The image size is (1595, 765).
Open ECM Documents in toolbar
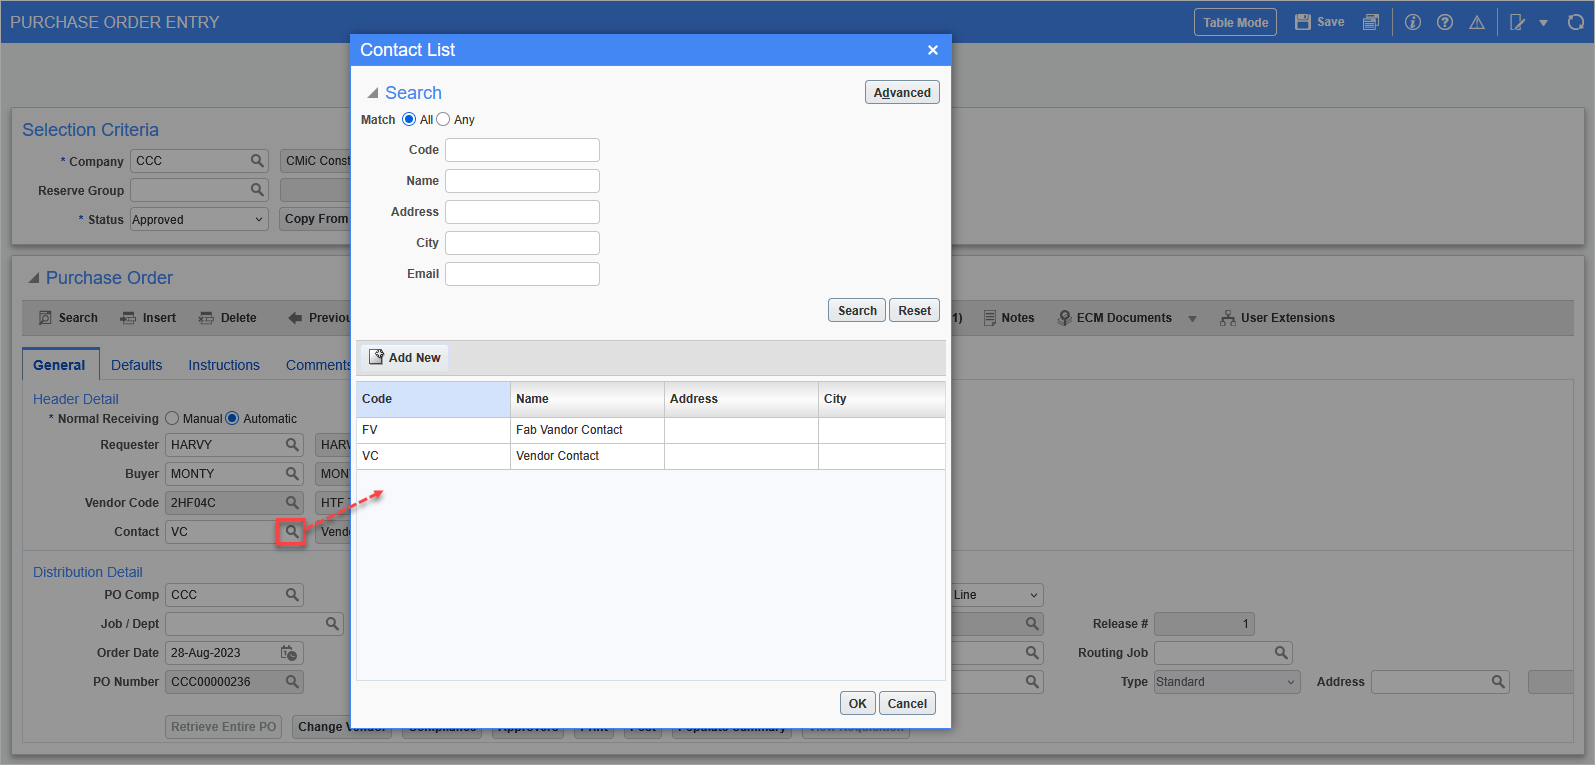tap(1114, 318)
